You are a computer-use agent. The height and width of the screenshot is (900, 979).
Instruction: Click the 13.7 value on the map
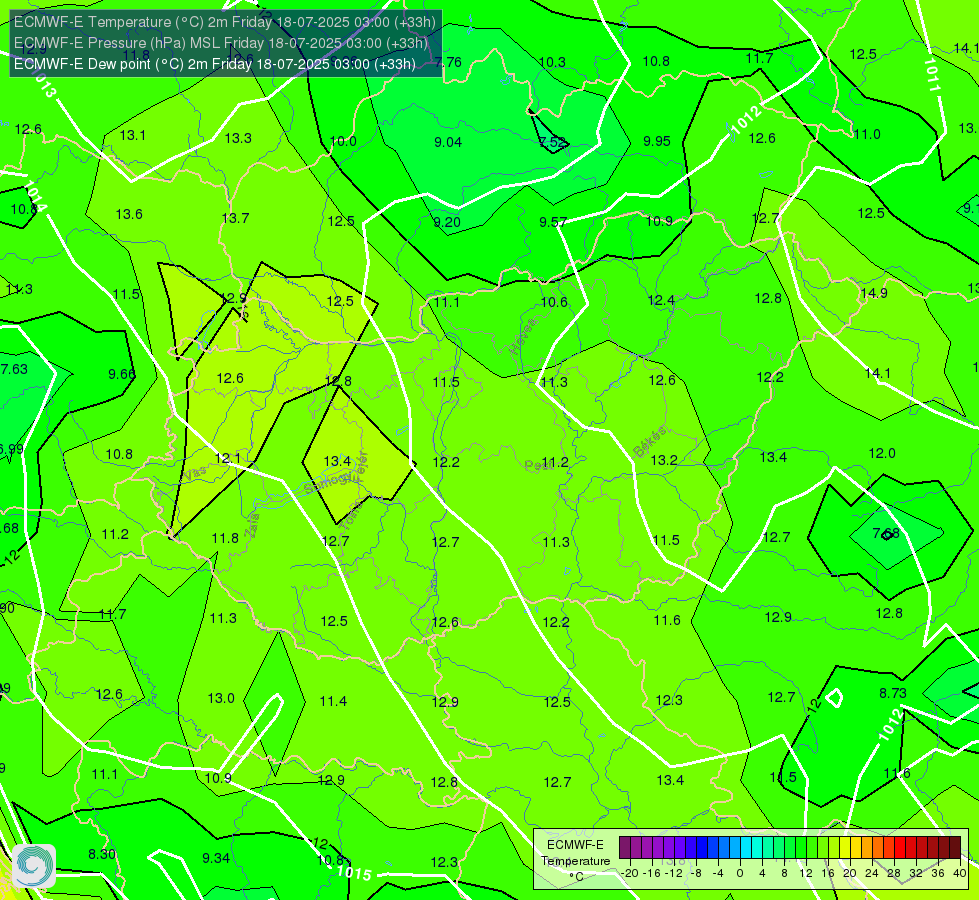pyautogui.click(x=235, y=218)
